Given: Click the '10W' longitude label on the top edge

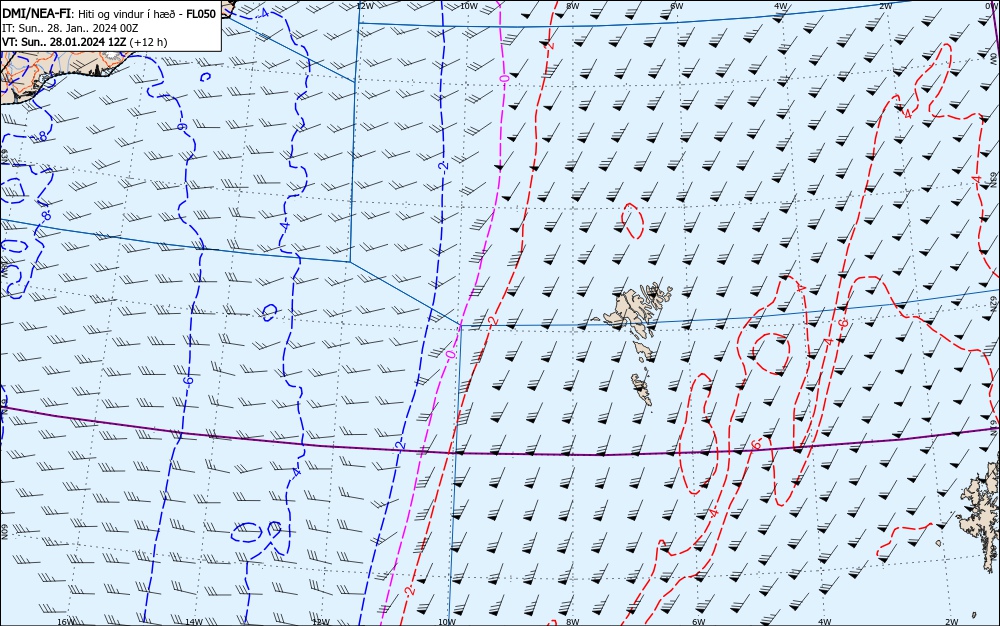Looking at the screenshot, I should tap(469, 6).
